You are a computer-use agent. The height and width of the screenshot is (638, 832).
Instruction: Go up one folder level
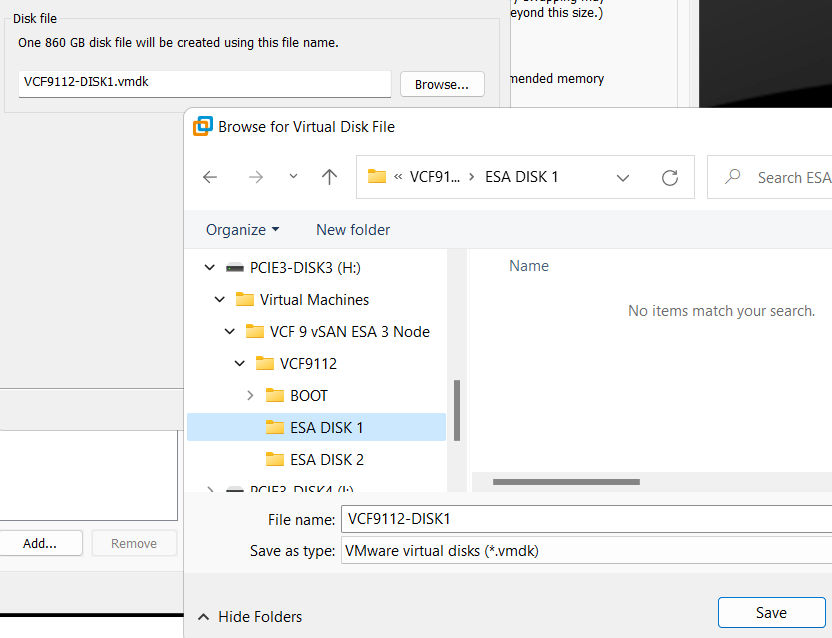330,177
